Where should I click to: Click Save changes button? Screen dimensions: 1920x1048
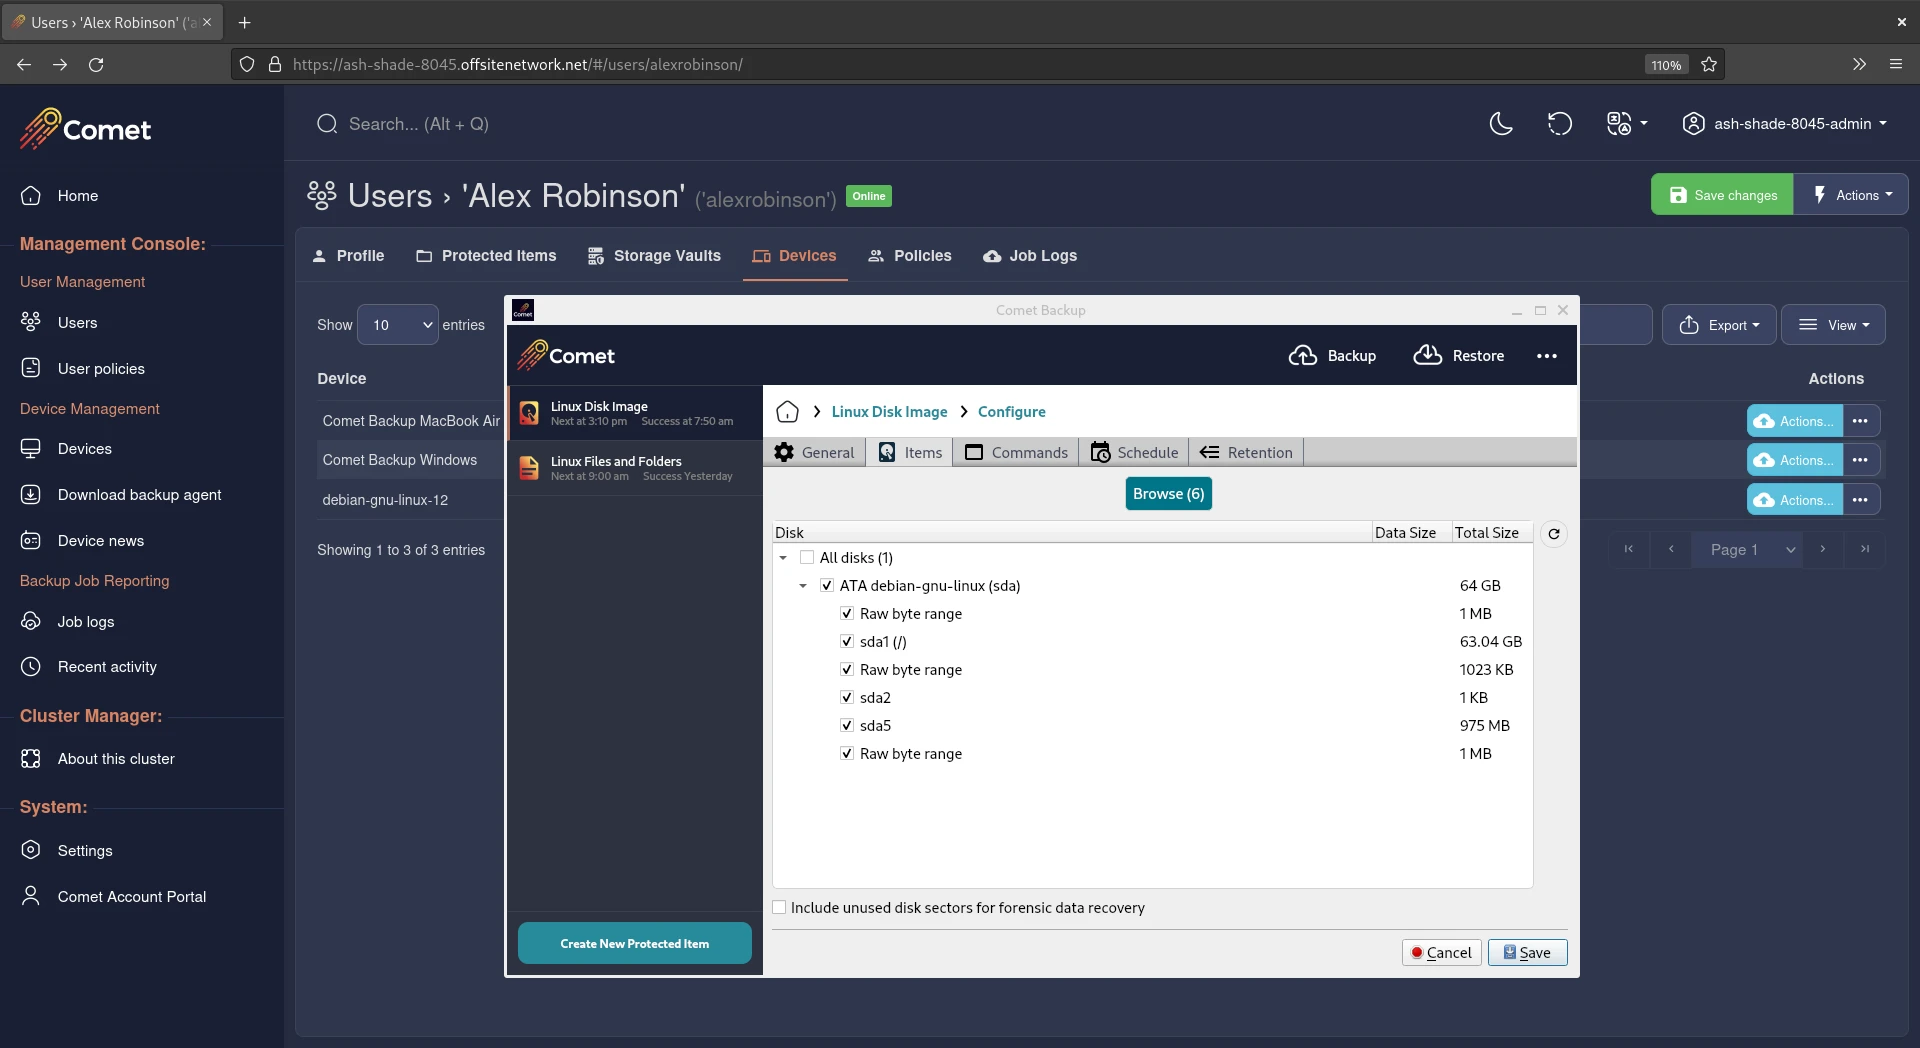pos(1722,195)
